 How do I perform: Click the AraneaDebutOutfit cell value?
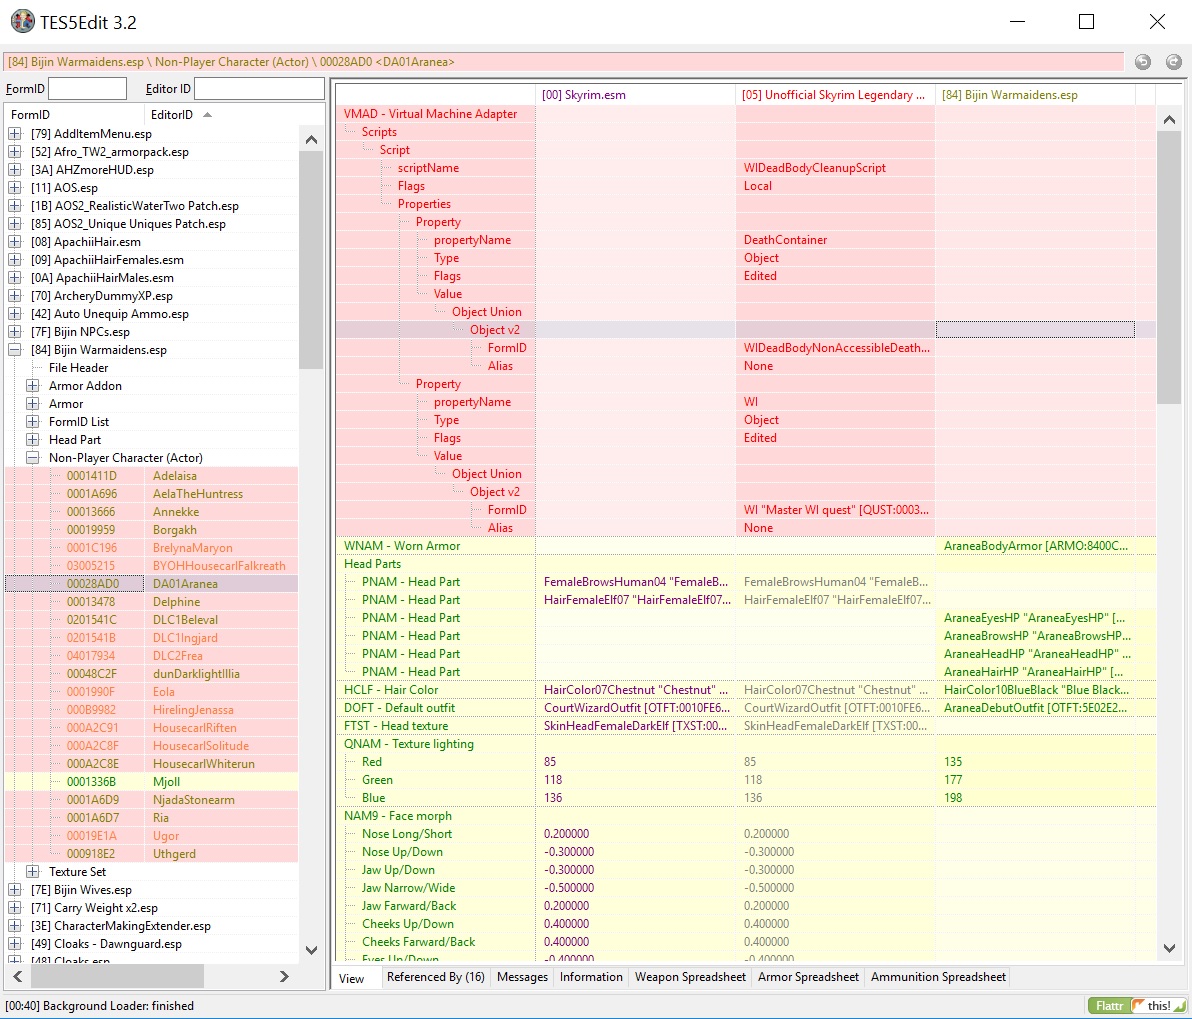point(1035,708)
